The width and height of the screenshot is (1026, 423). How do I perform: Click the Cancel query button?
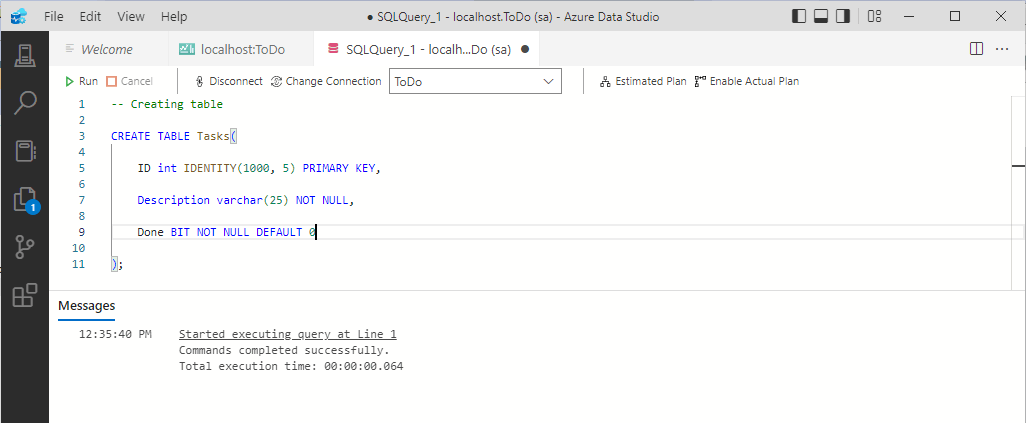coord(130,81)
